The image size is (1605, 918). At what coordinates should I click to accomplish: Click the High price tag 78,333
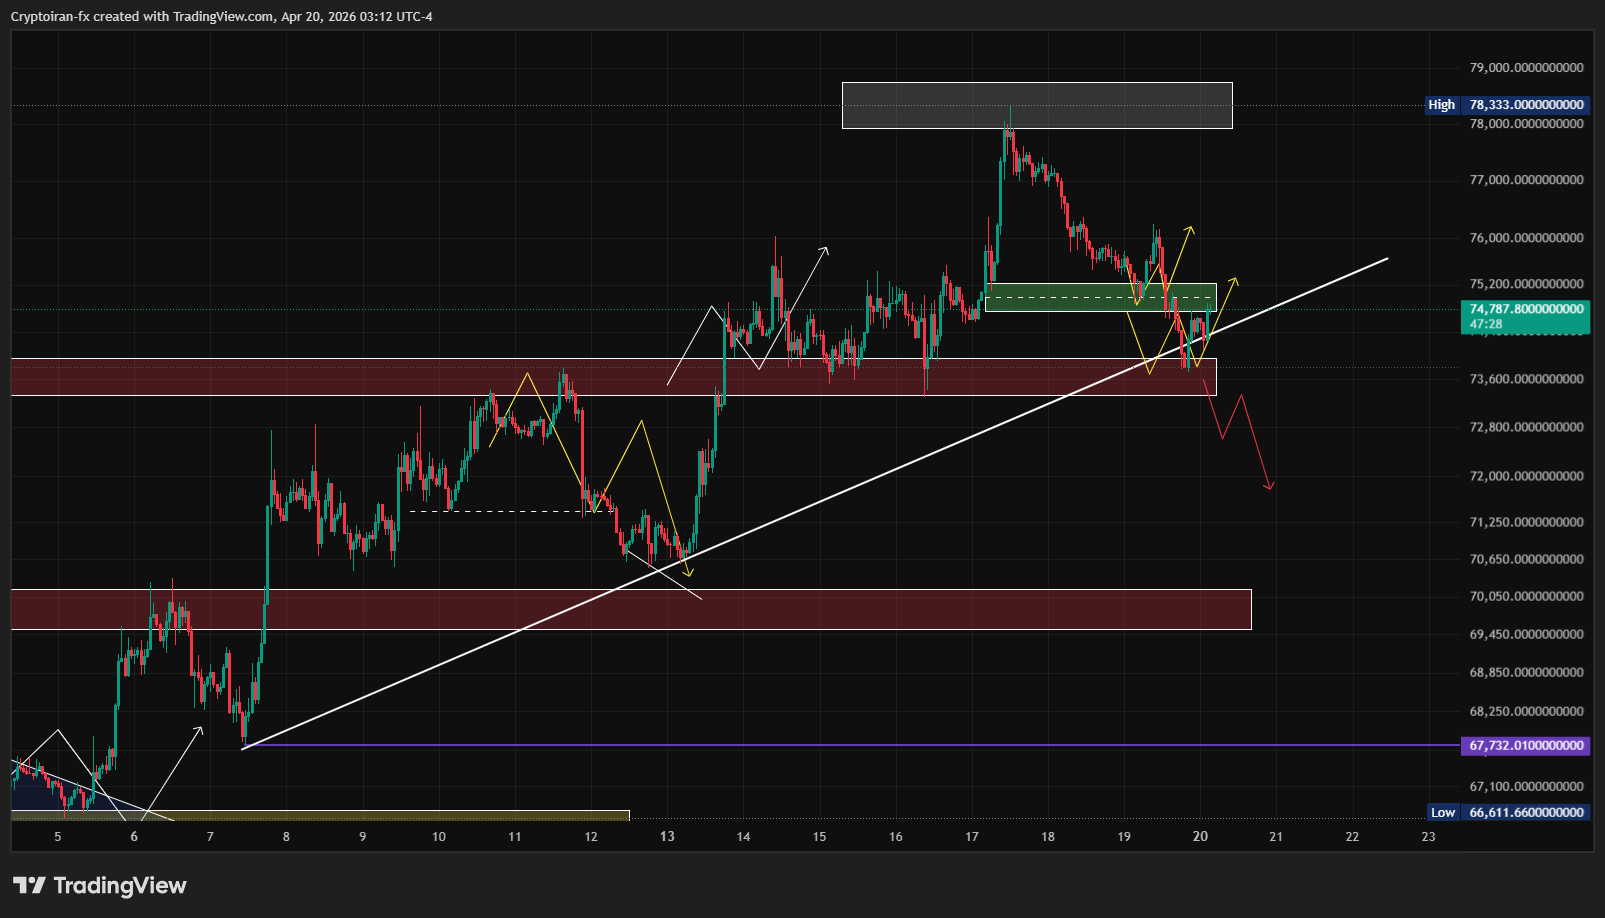click(1525, 105)
